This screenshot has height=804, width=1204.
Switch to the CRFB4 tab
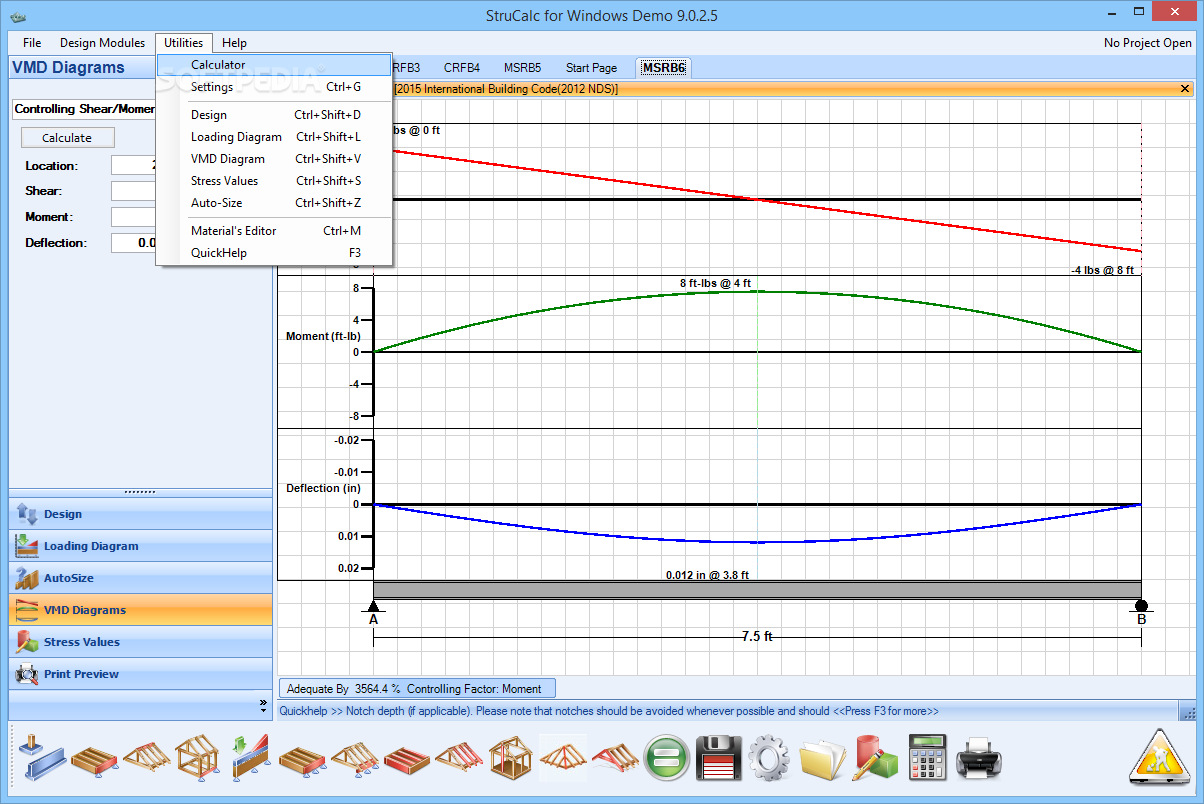(462, 68)
